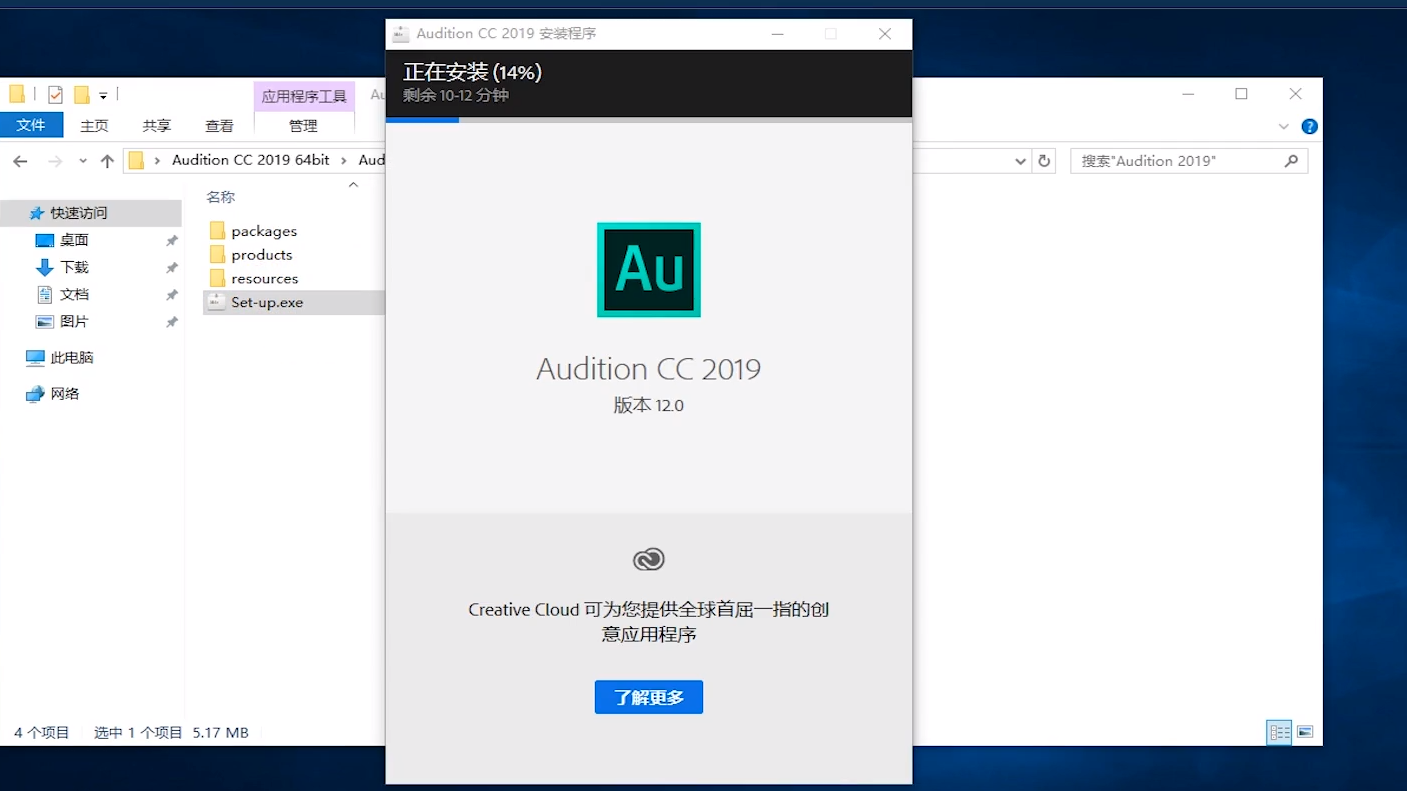The image size is (1407, 791).
Task: Switch Explorer to details view
Action: 1280,732
